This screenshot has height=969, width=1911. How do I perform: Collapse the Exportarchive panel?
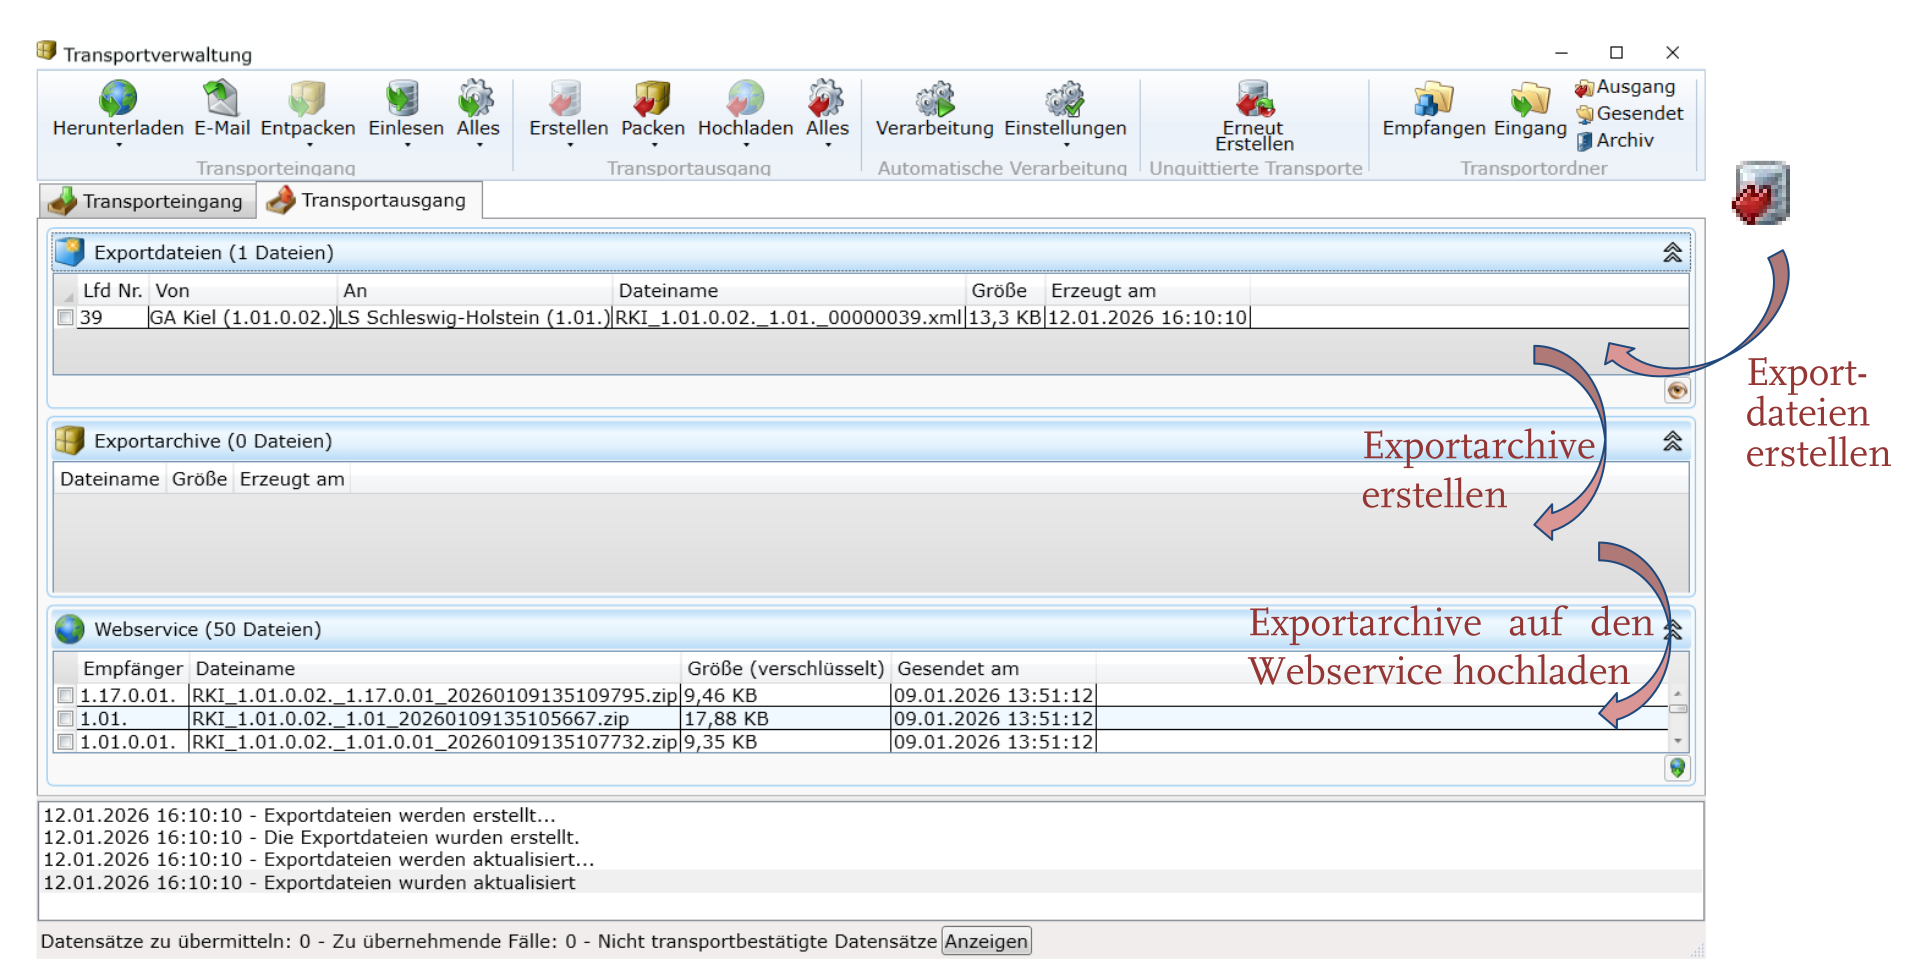[x=1672, y=441]
